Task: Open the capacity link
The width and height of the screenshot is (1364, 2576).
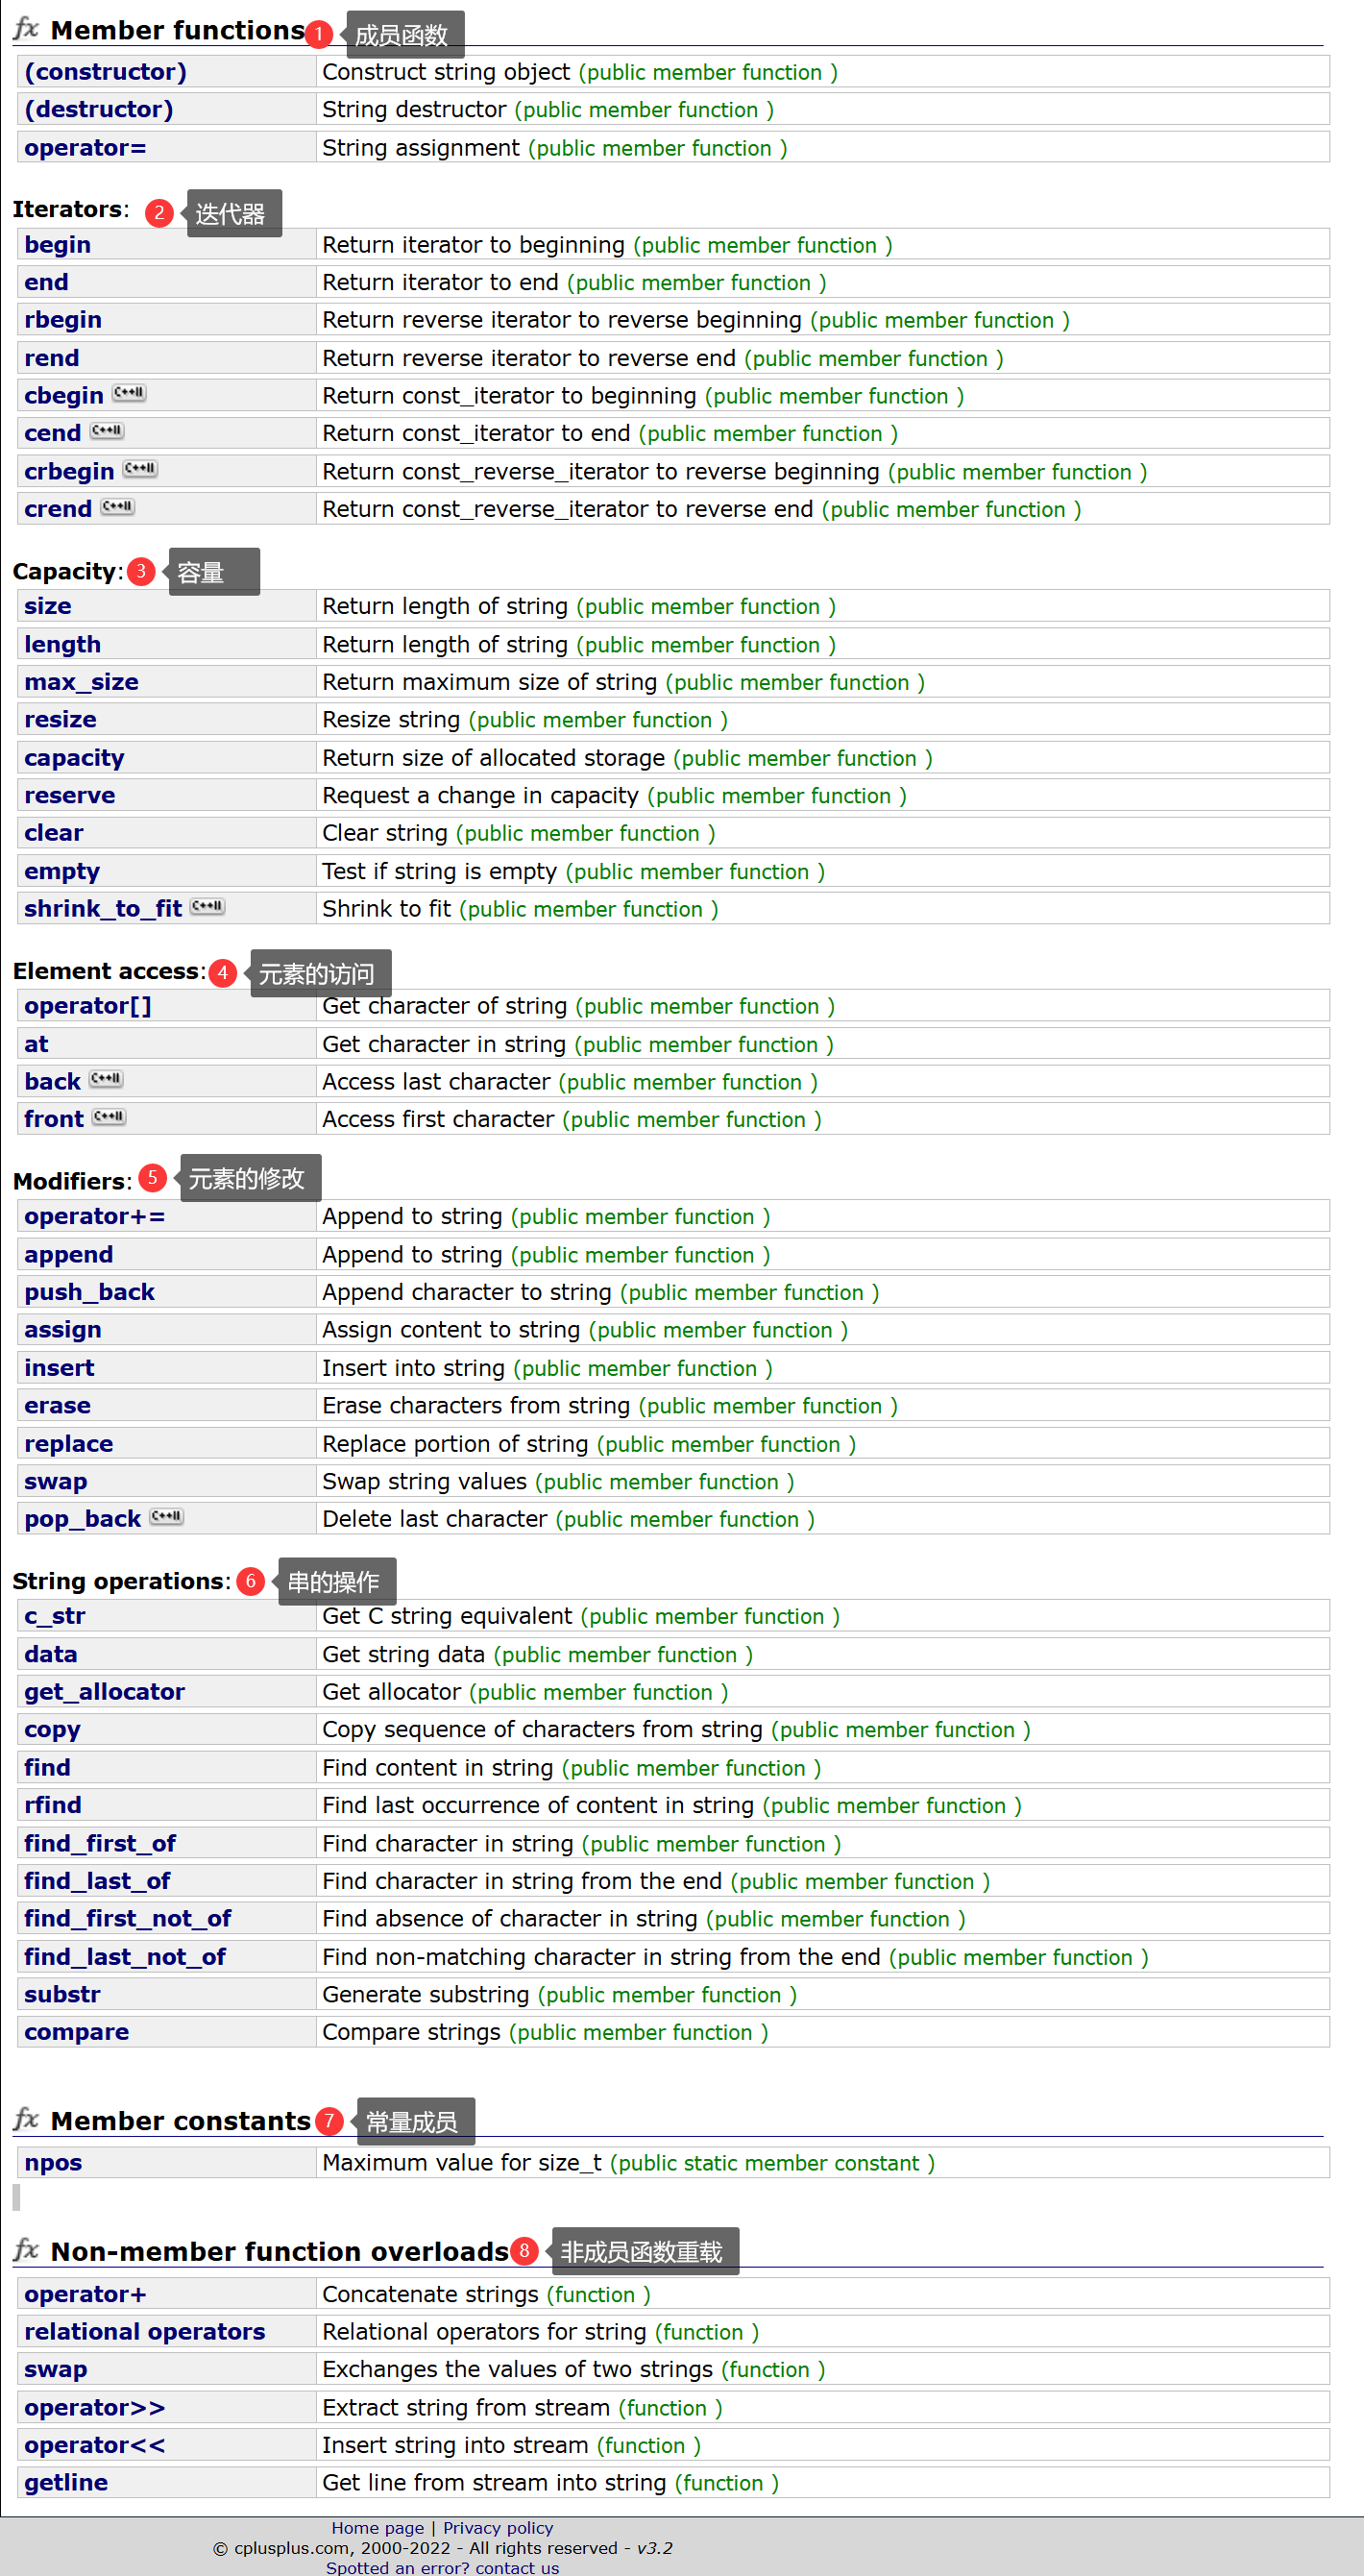Action: coord(74,758)
